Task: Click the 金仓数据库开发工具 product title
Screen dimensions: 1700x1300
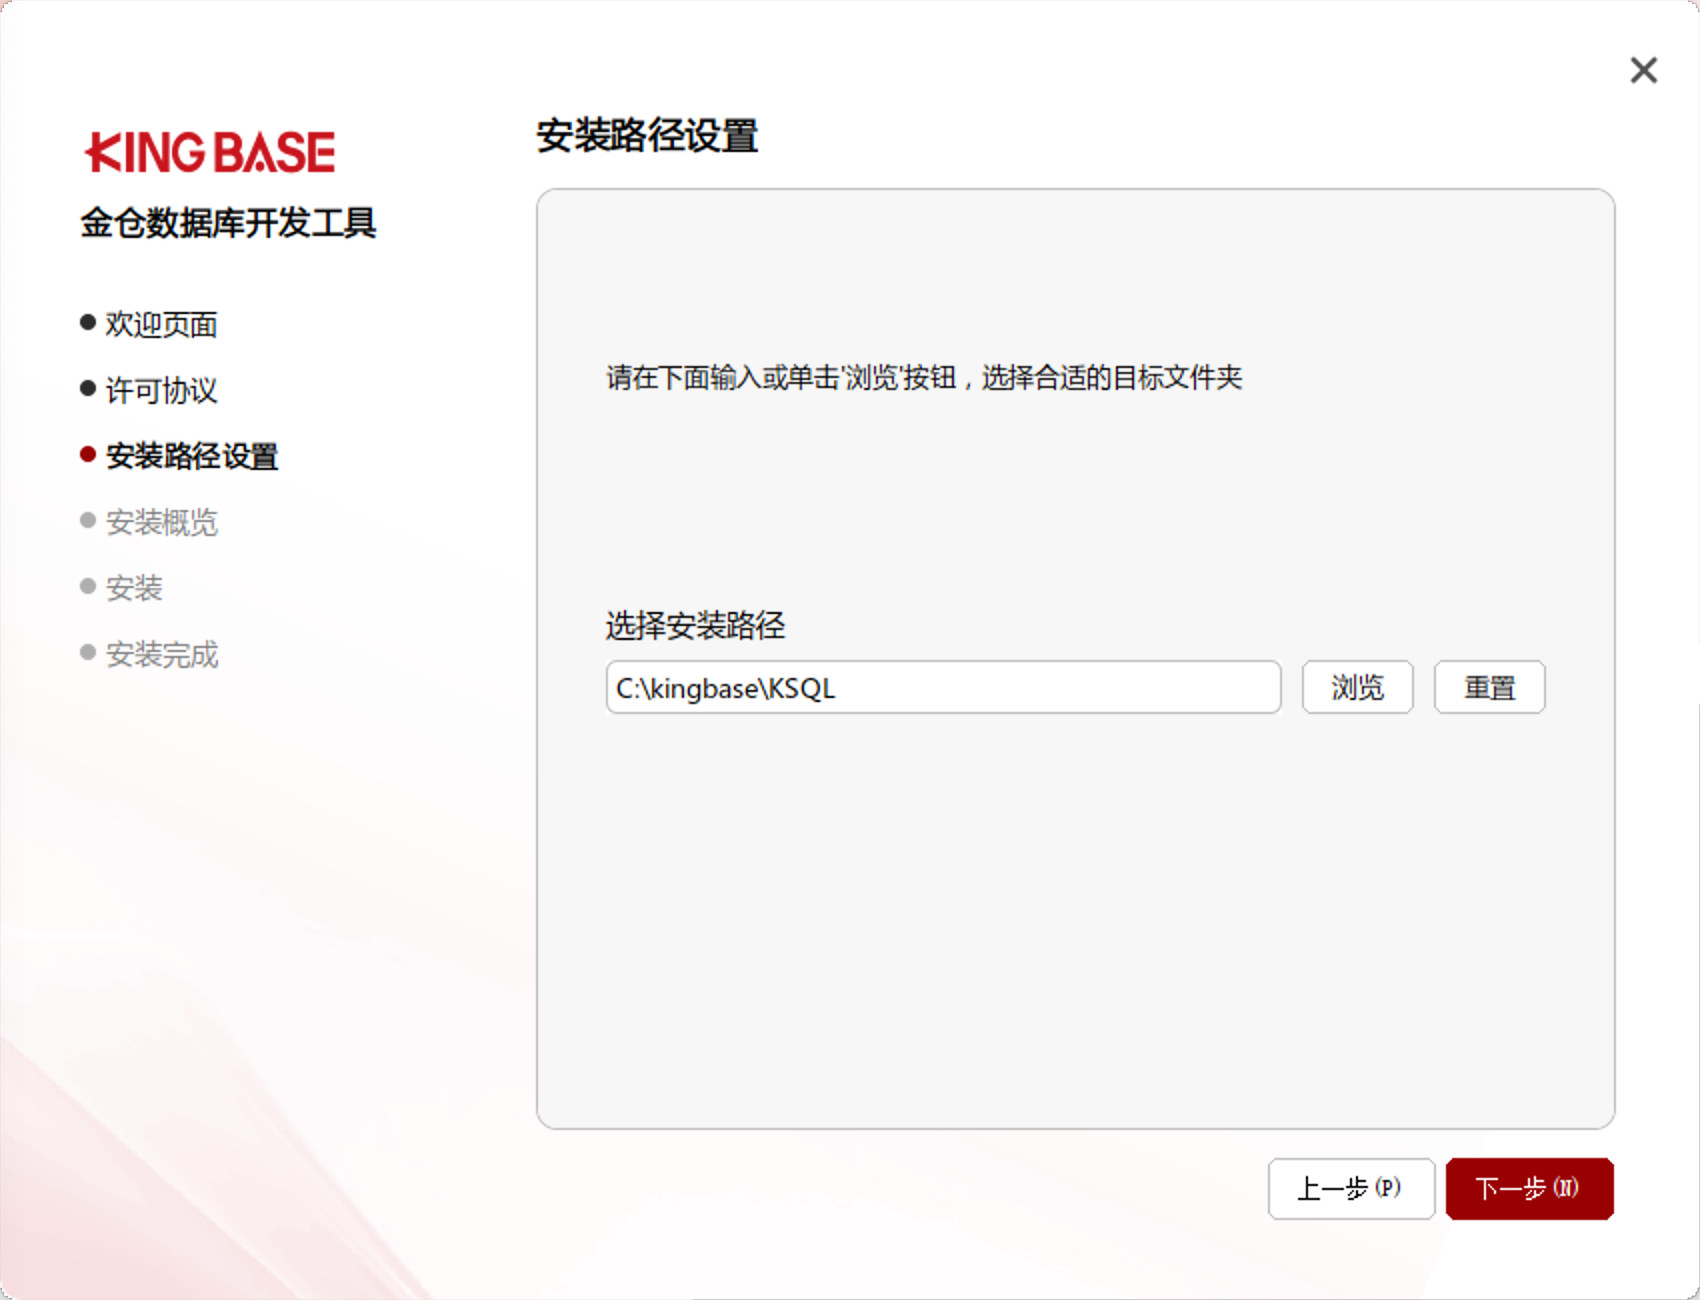Action: 228,223
